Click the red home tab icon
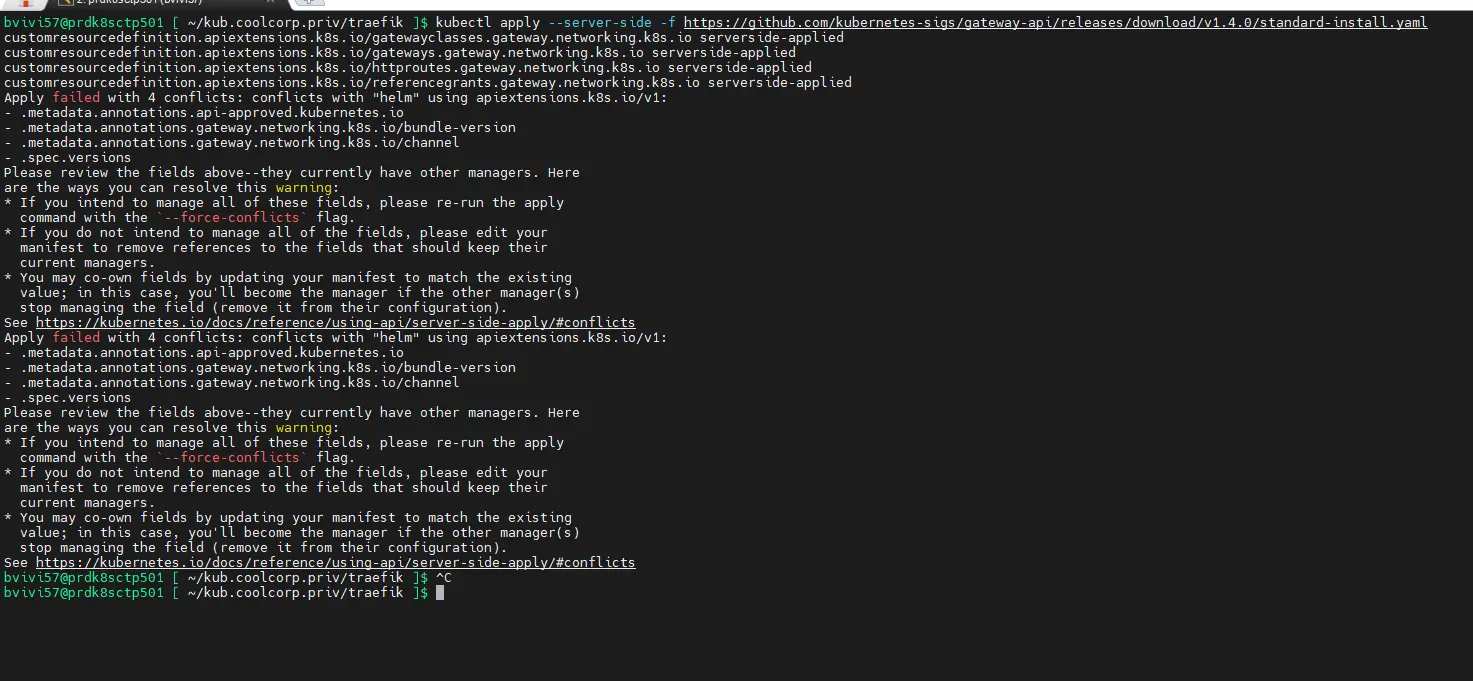The image size is (1473, 681). click(x=26, y=3)
